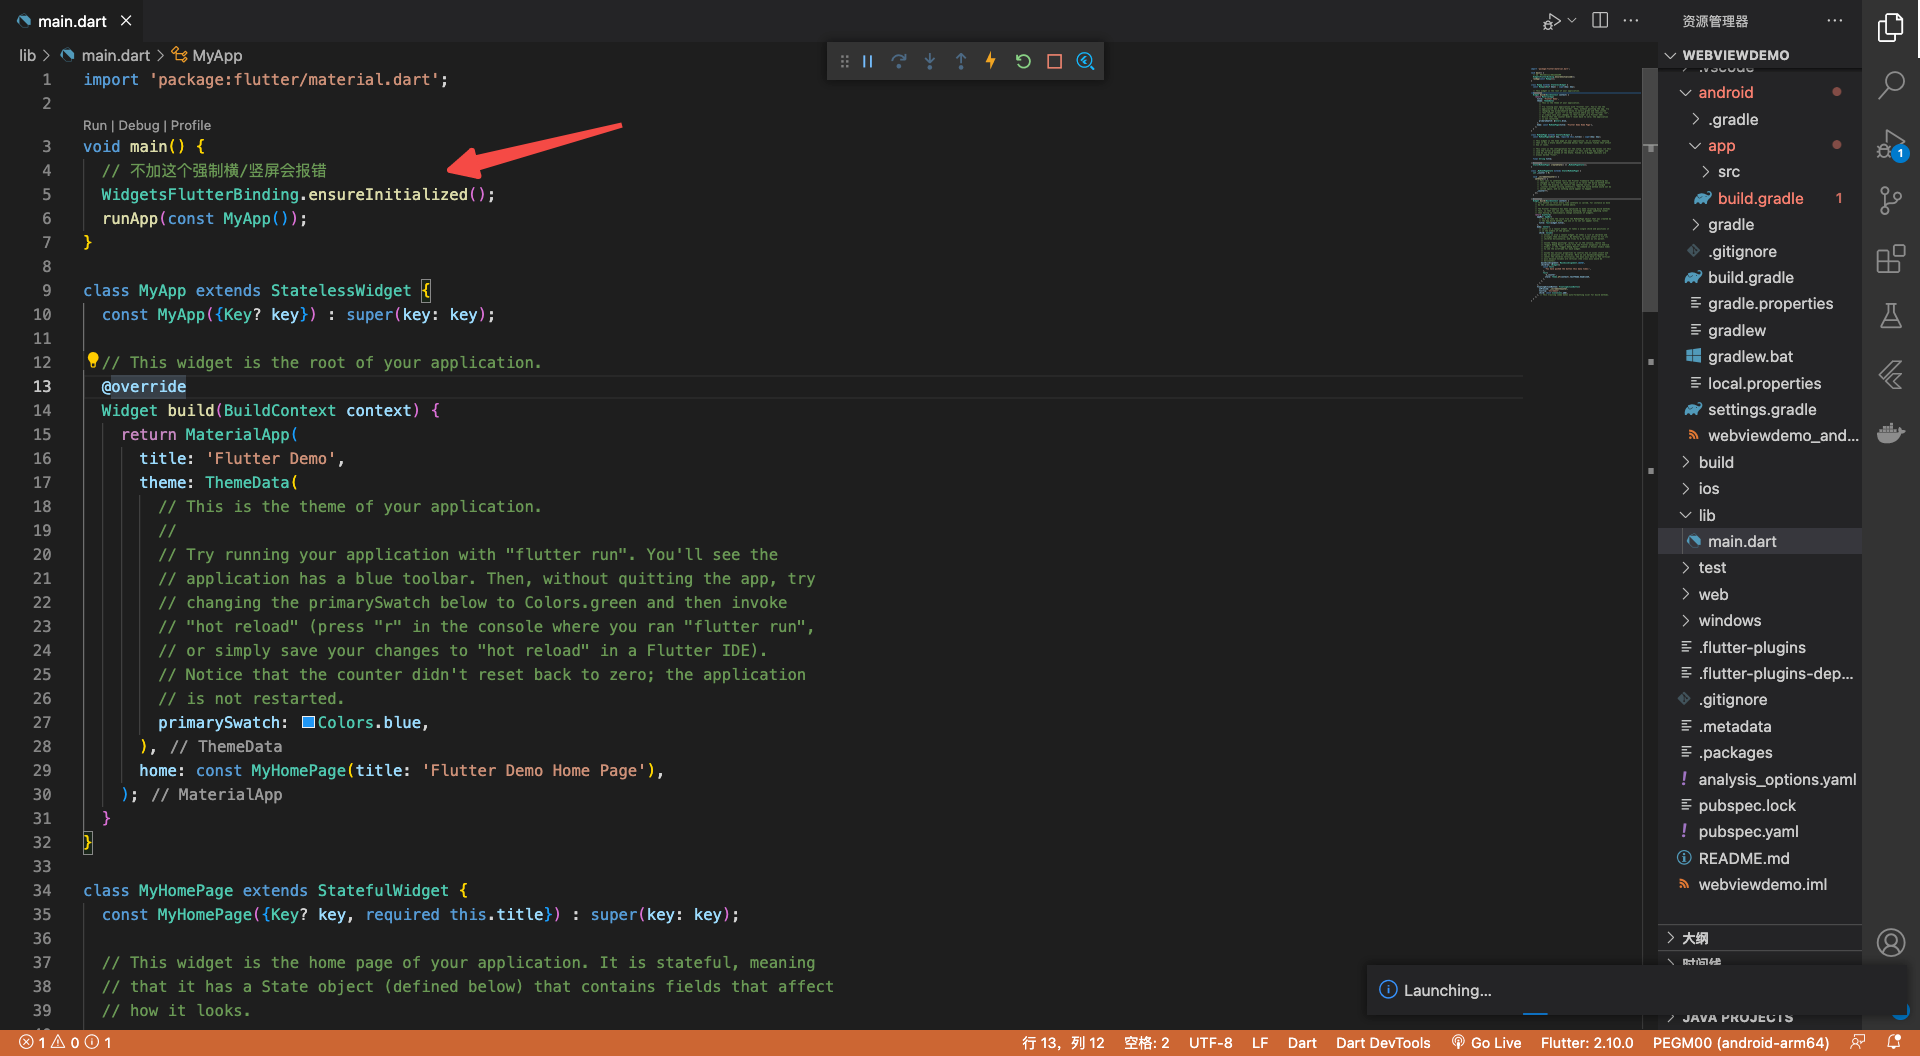
Task: Open the Testing flask view
Action: point(1891,316)
